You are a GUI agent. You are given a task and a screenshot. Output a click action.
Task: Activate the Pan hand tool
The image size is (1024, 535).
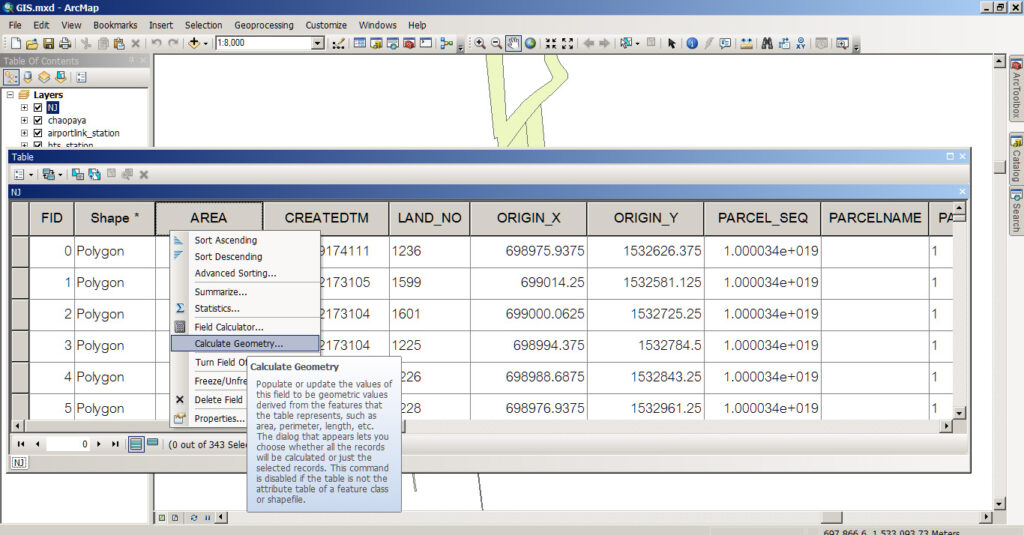click(x=513, y=44)
